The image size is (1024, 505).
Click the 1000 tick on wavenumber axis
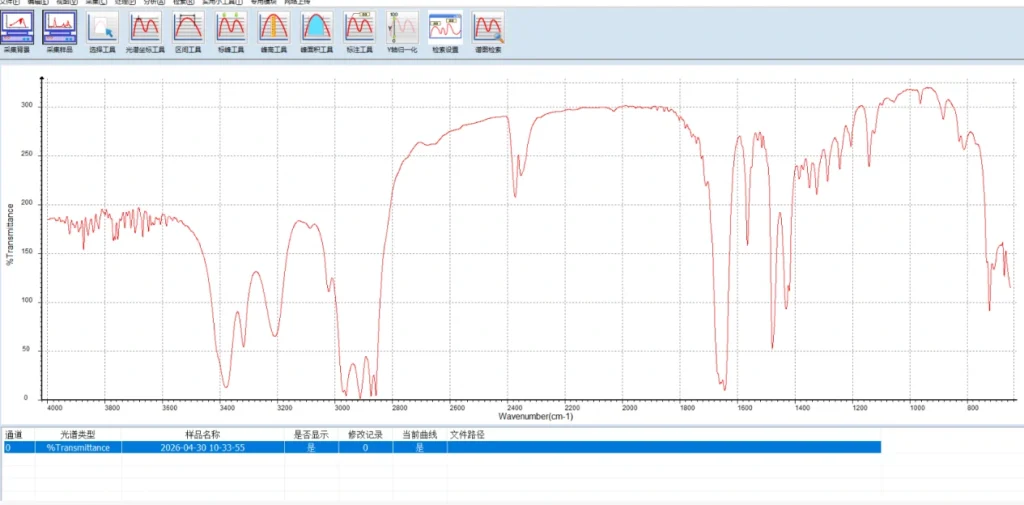point(916,408)
